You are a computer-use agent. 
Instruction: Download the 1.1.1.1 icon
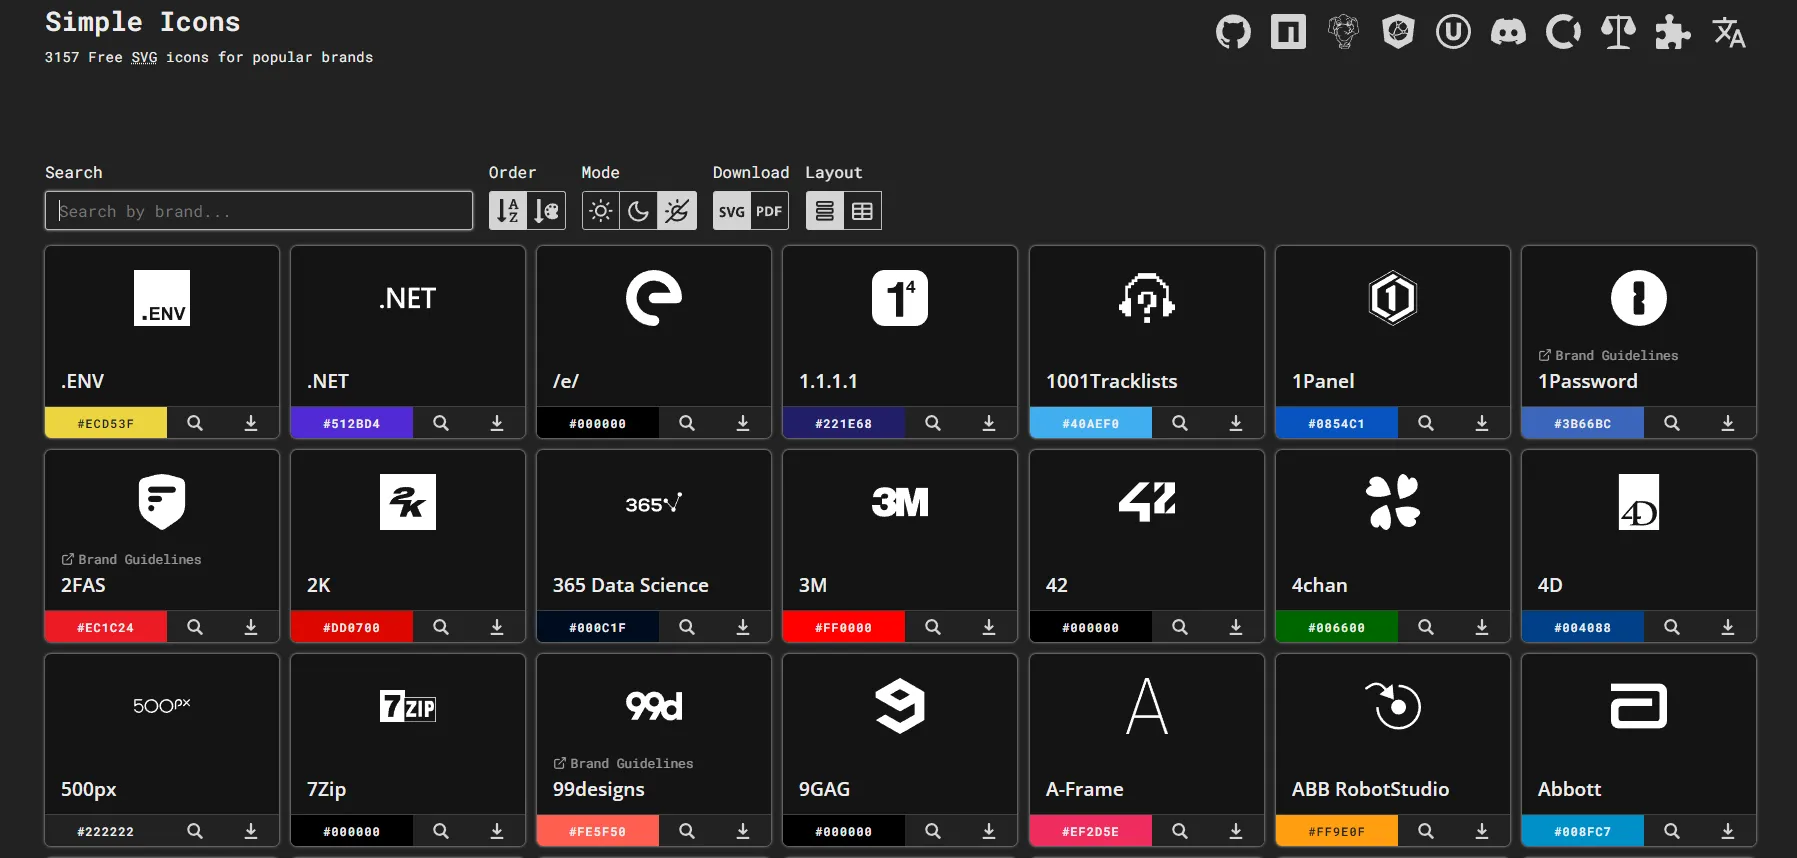[989, 423]
